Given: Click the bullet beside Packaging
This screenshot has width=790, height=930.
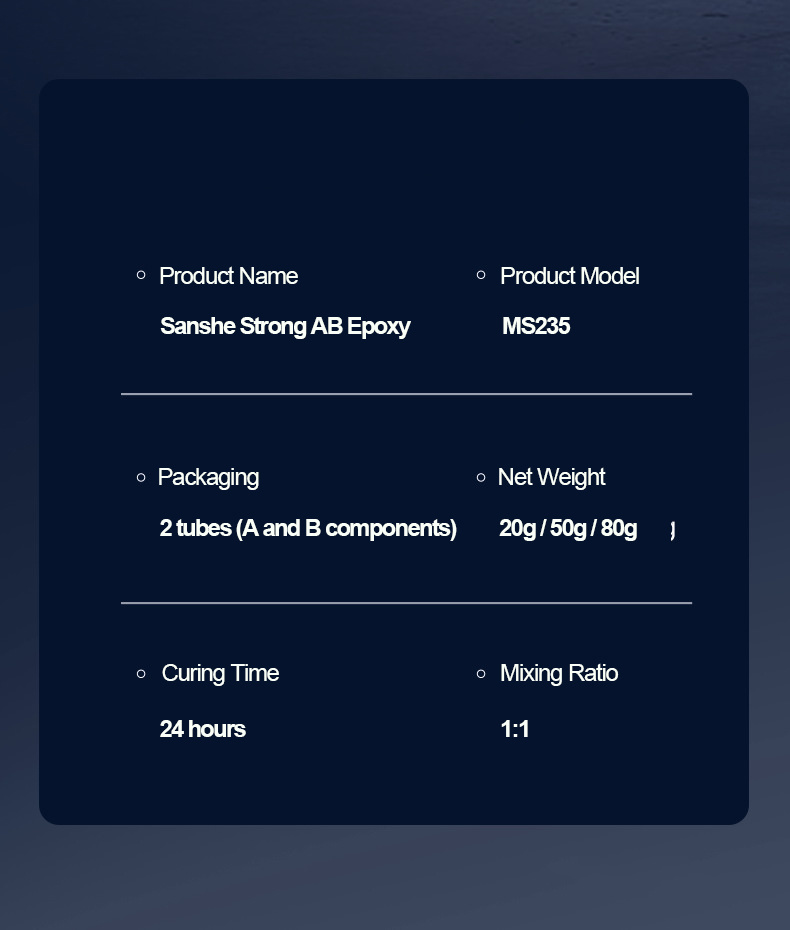Looking at the screenshot, I should click(x=141, y=477).
